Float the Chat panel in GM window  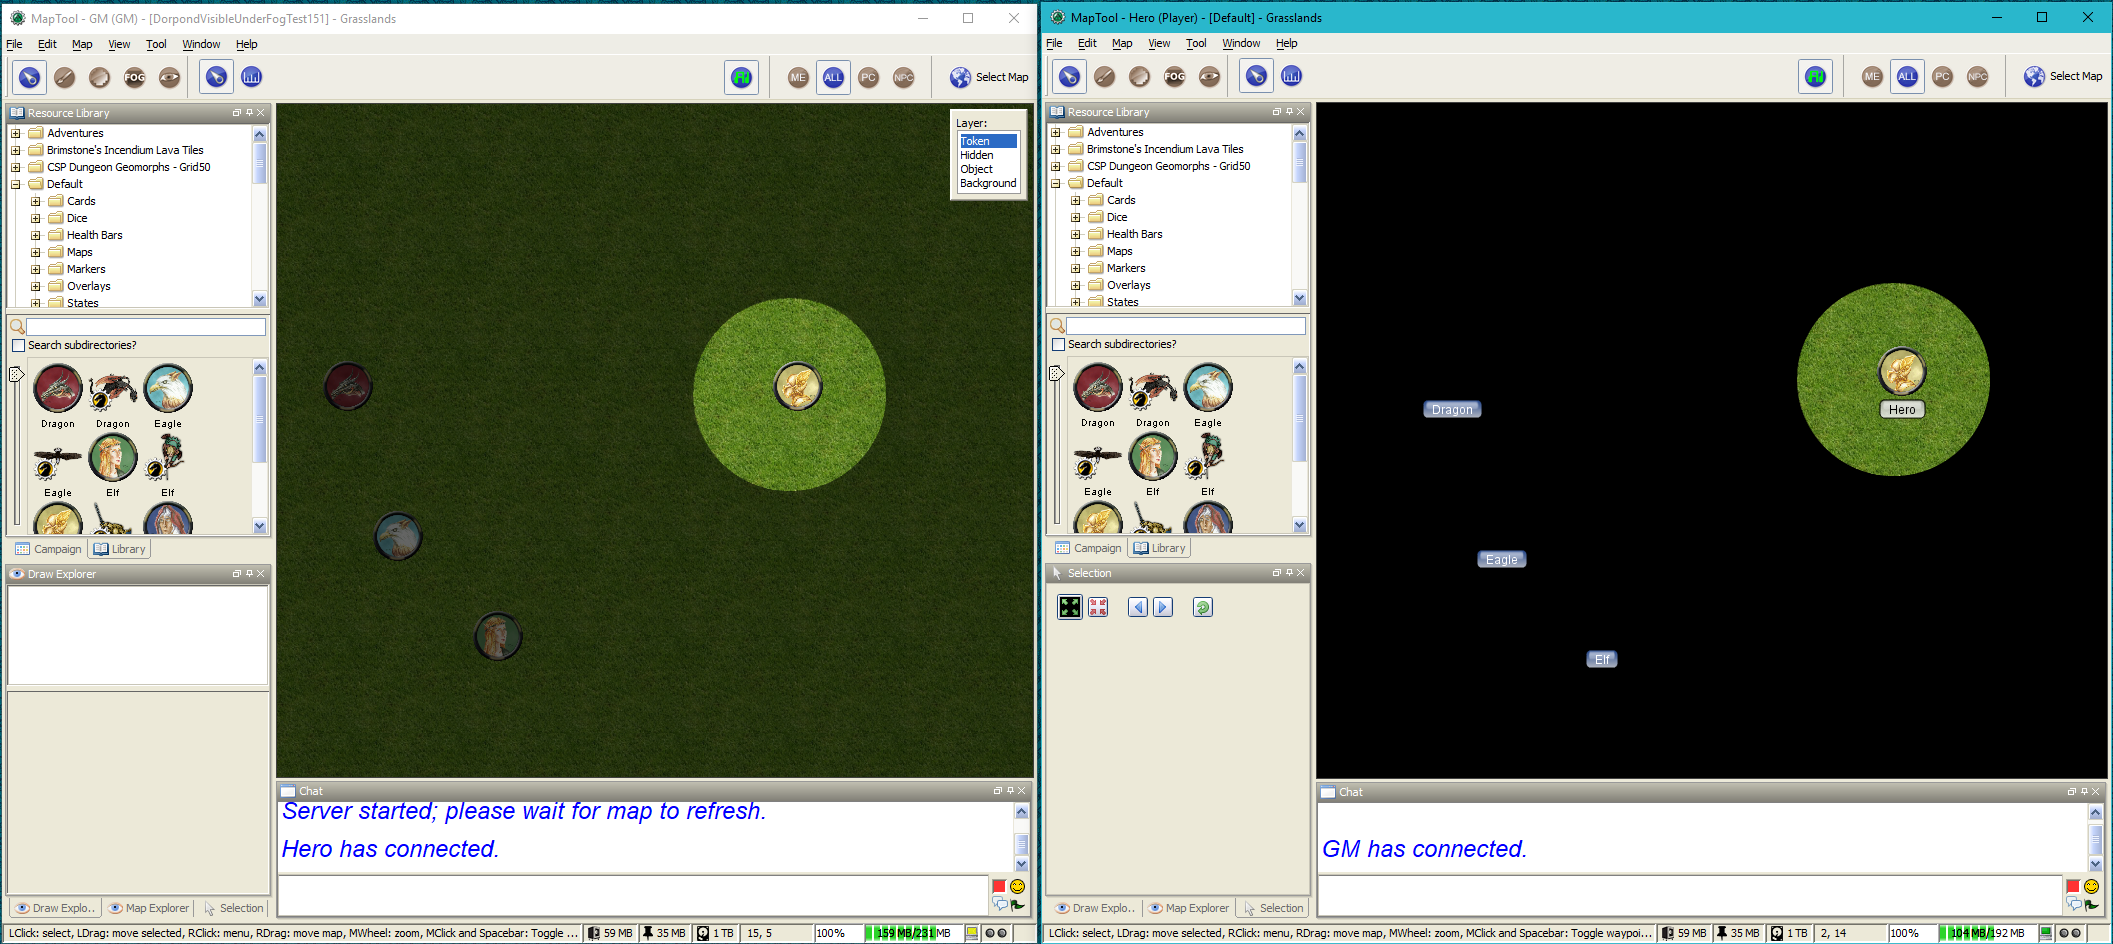[x=997, y=791]
